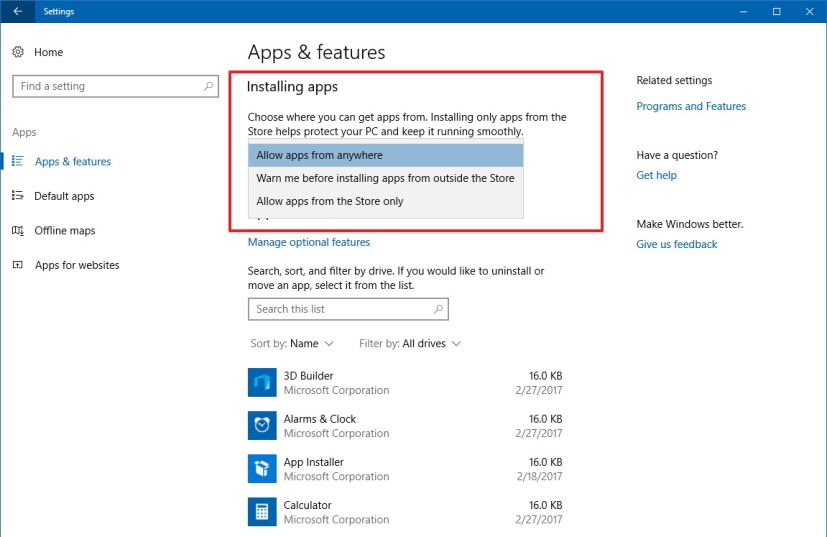Viewport: 827px width, 537px height.
Task: Click the Alarms & Clock app icon
Action: [x=262, y=426]
